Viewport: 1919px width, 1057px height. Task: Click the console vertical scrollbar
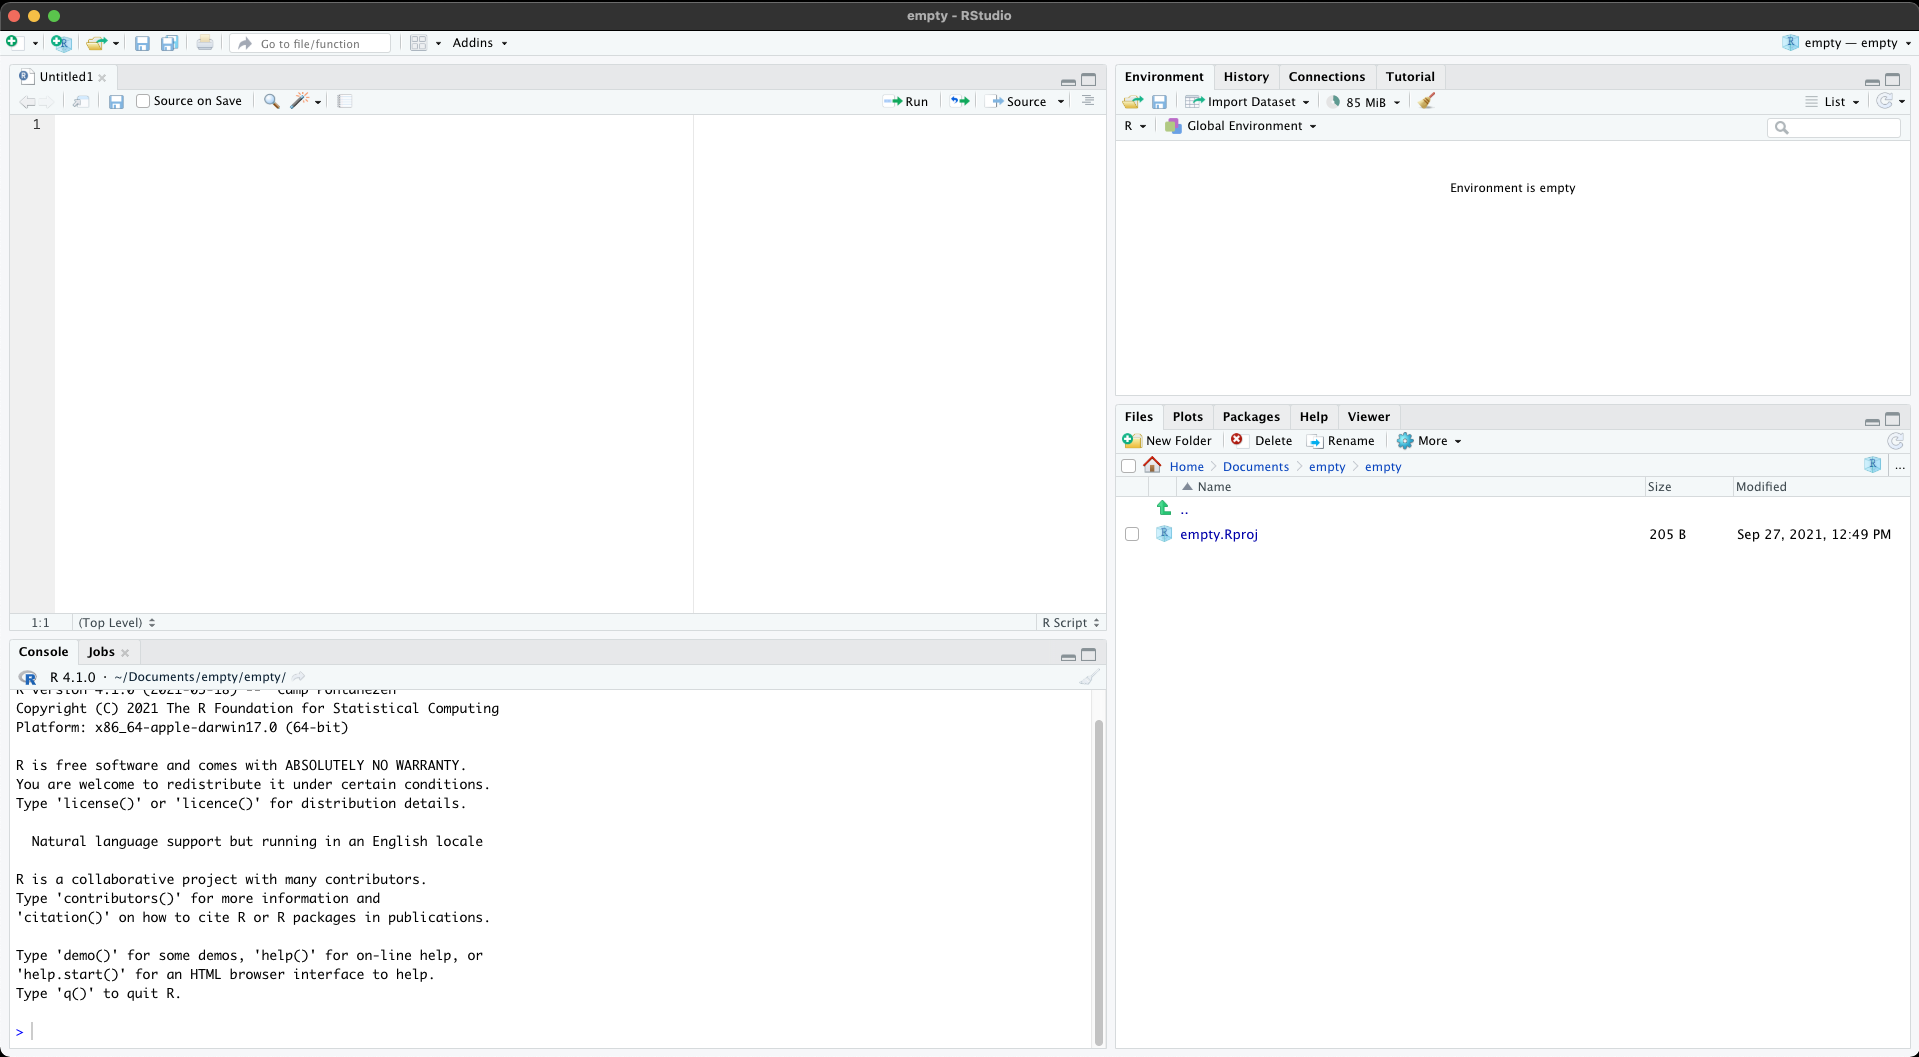(1099, 880)
